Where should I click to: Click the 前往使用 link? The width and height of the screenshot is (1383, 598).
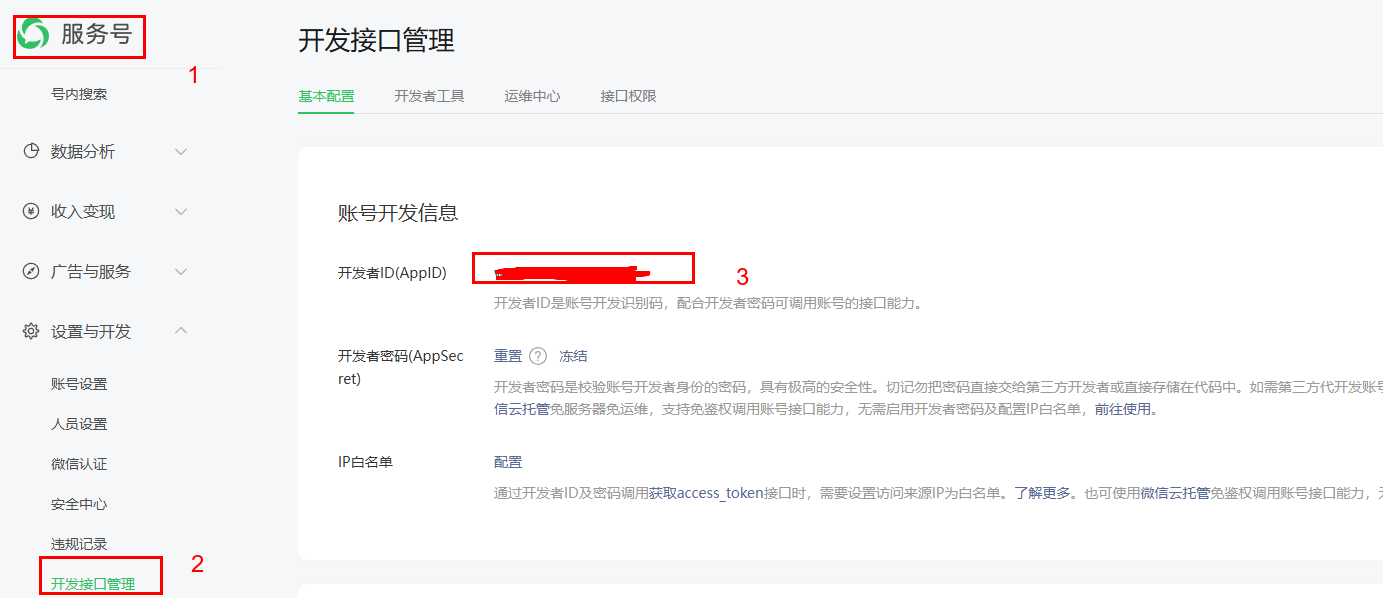pos(1122,409)
